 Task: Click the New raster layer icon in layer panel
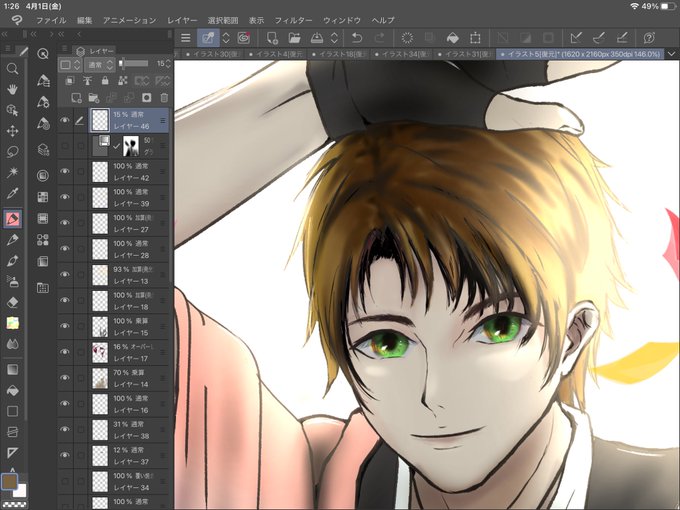tap(76, 98)
